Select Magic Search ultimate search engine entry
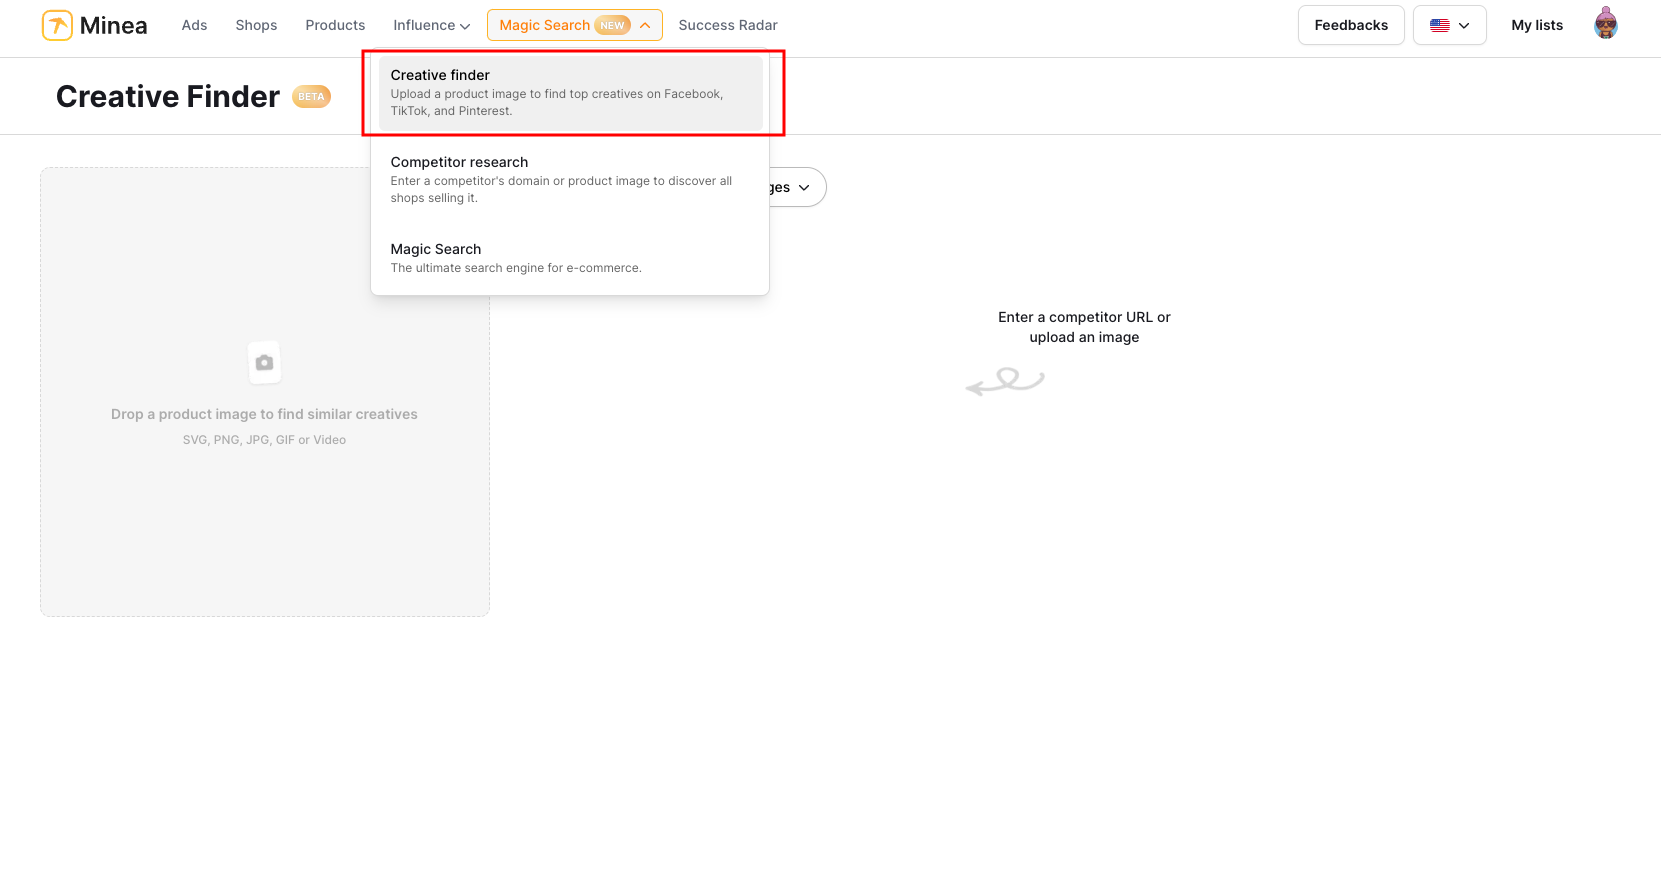The width and height of the screenshot is (1661, 892). (x=570, y=257)
